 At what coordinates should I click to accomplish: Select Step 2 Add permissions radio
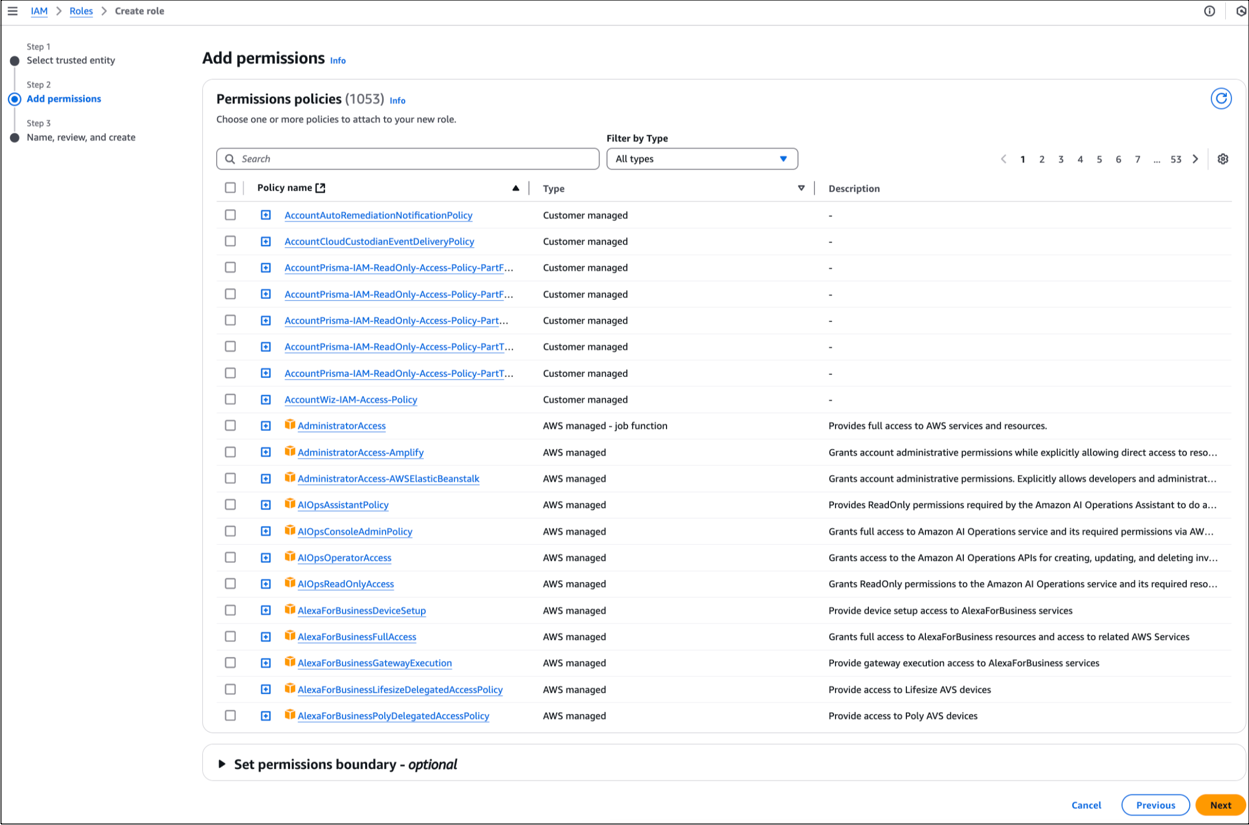(14, 99)
